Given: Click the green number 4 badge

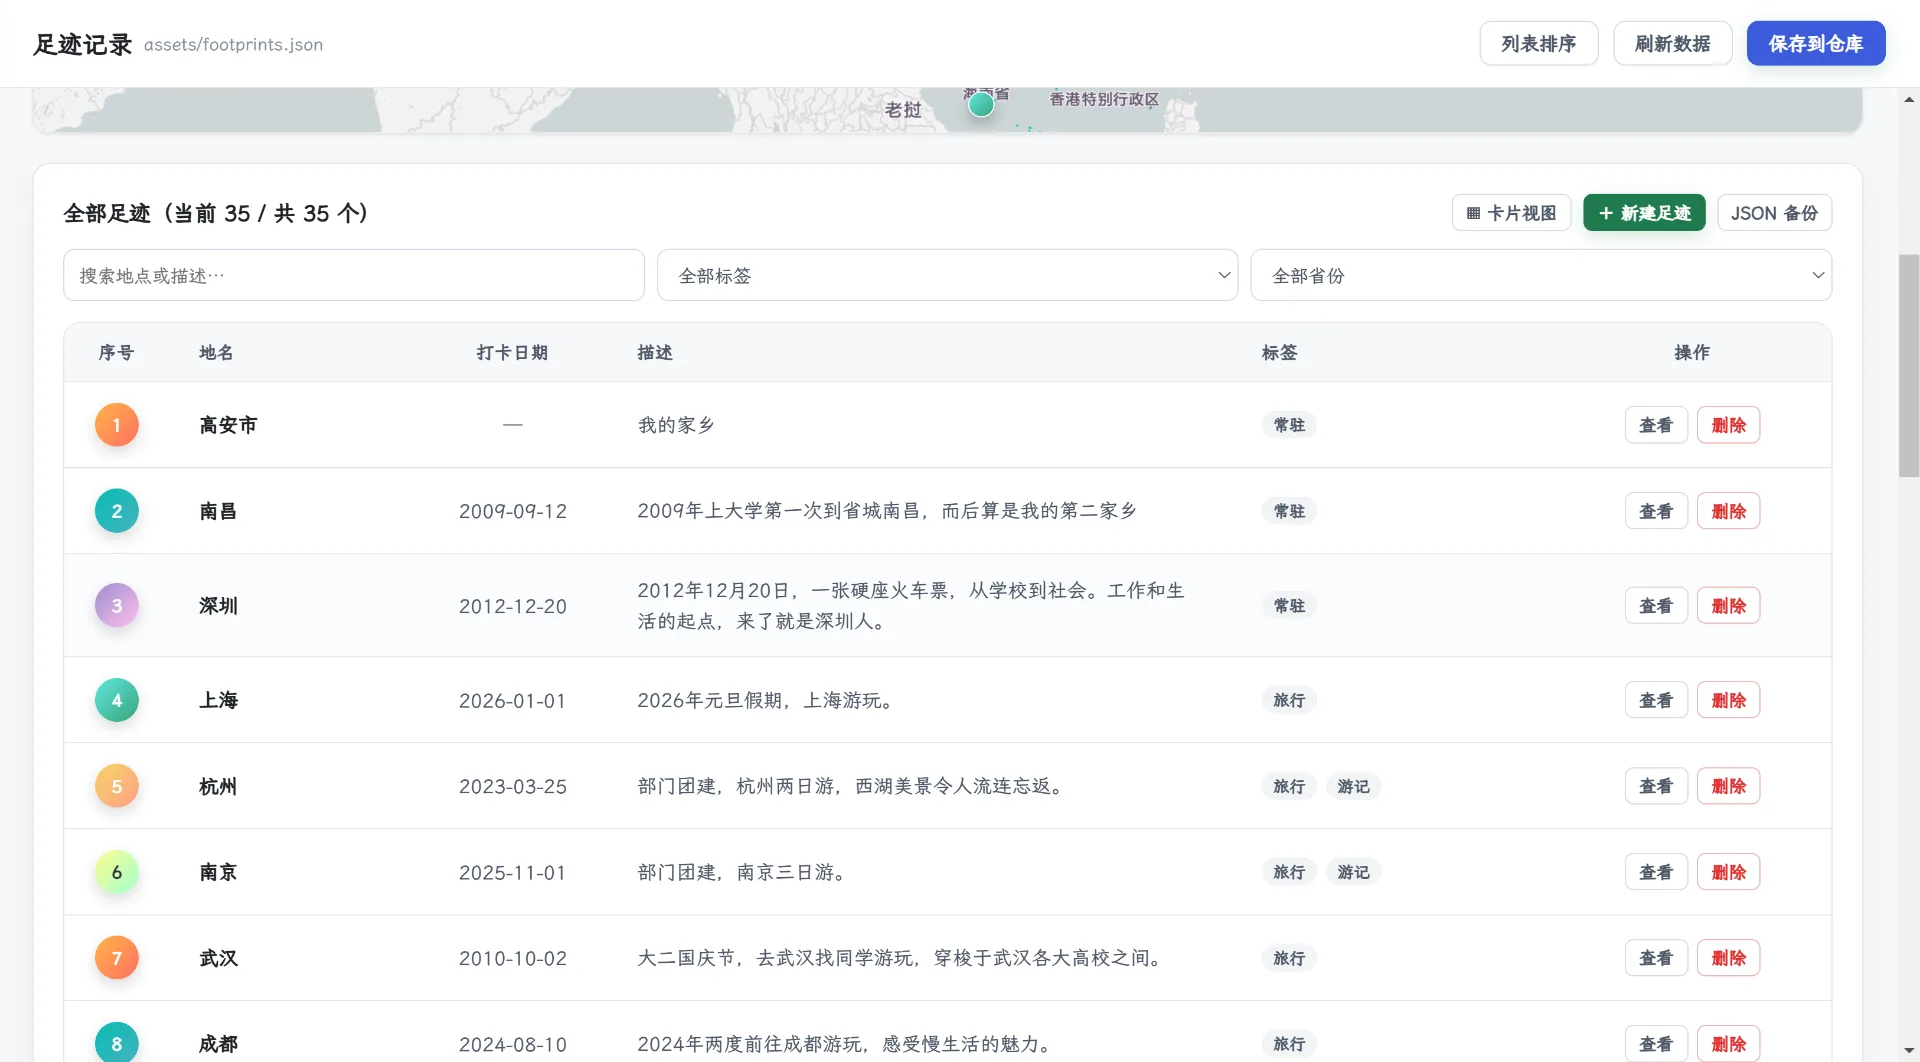Looking at the screenshot, I should 117,700.
